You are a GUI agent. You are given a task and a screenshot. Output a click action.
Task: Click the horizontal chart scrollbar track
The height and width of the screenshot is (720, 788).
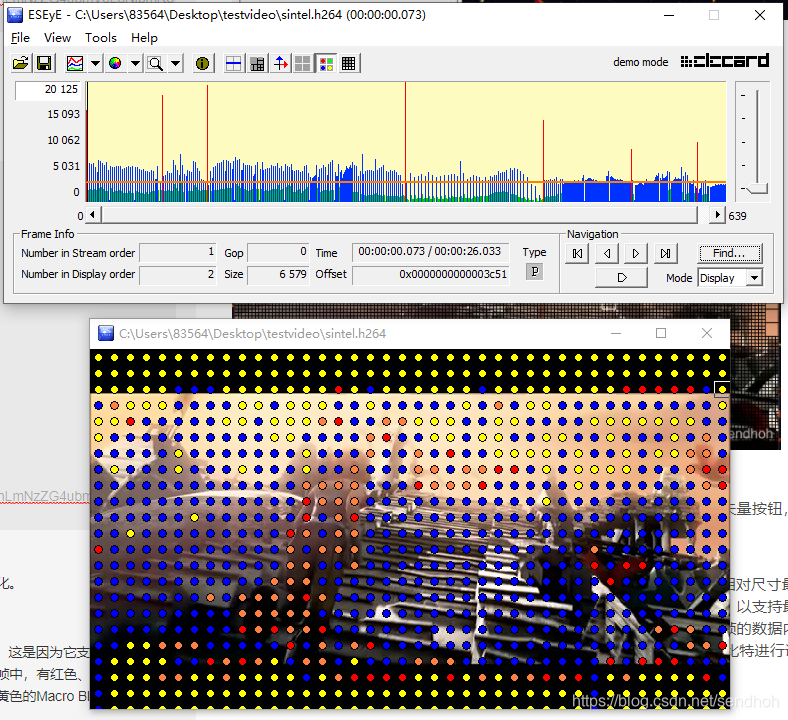(400, 215)
